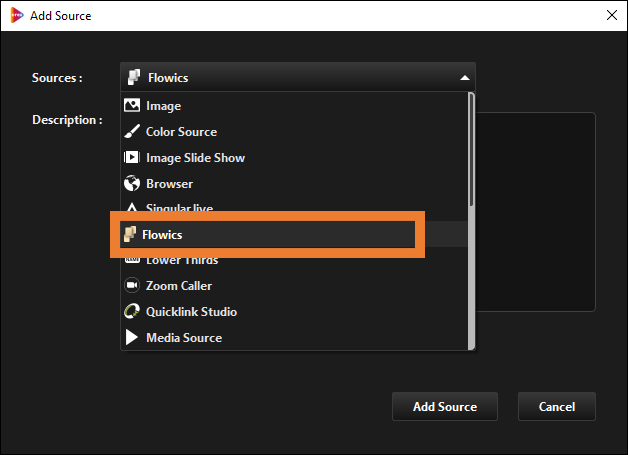Select Image from the sources list

(x=294, y=106)
